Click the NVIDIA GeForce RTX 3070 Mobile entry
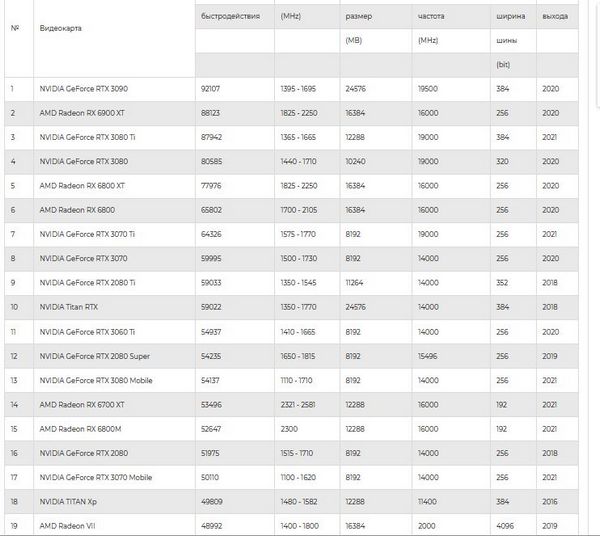 (96, 477)
